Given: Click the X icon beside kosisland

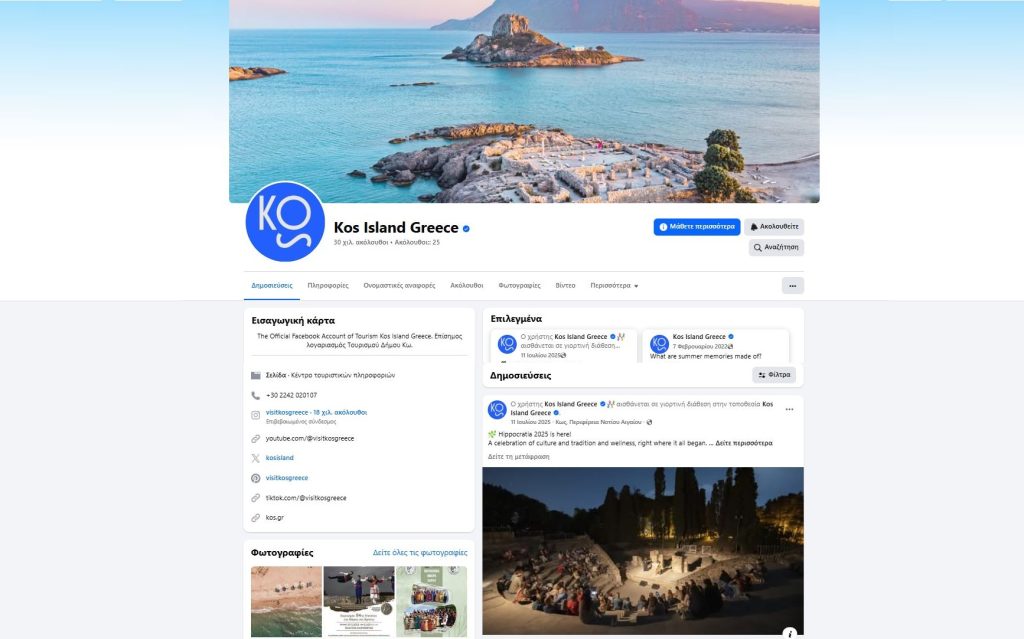Looking at the screenshot, I should tap(256, 458).
